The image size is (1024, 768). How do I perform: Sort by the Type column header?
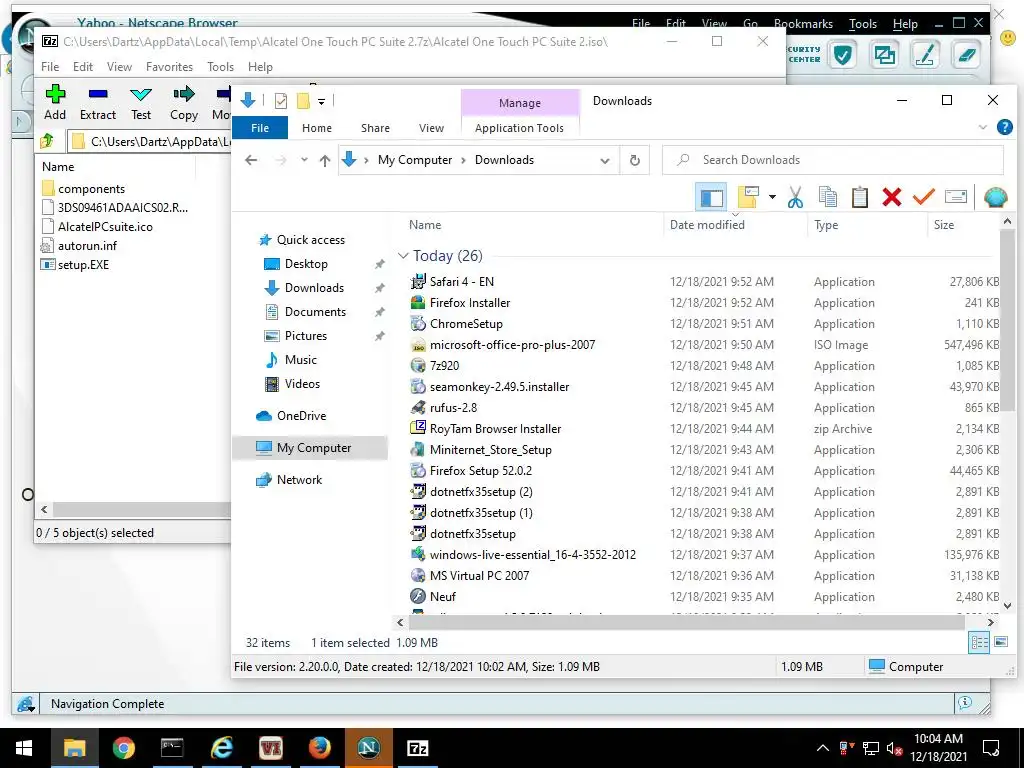825,225
